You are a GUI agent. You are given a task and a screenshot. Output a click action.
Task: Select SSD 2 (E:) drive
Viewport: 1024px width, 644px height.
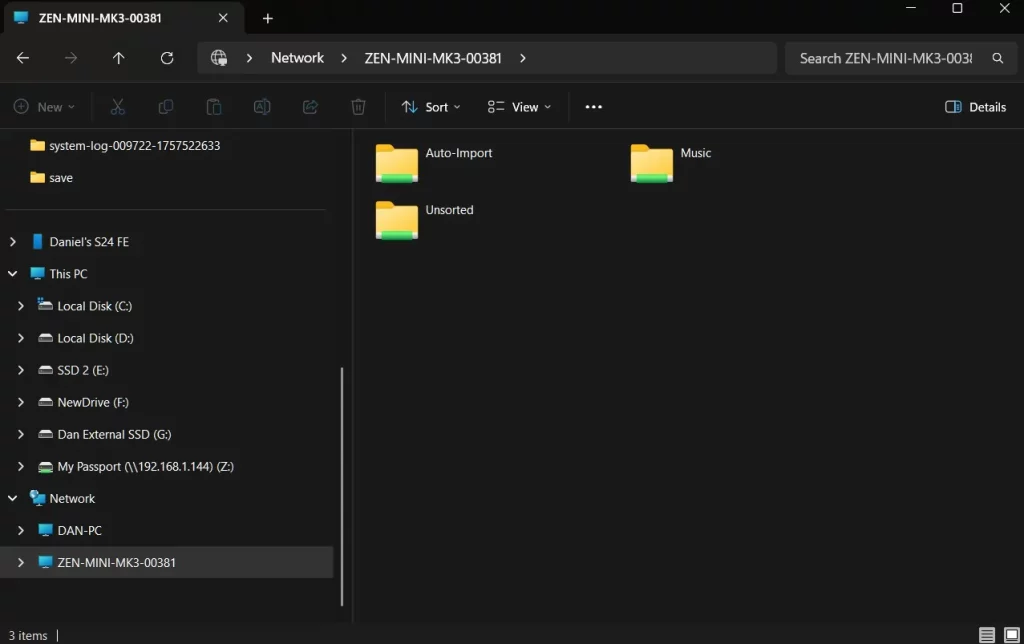(82, 370)
